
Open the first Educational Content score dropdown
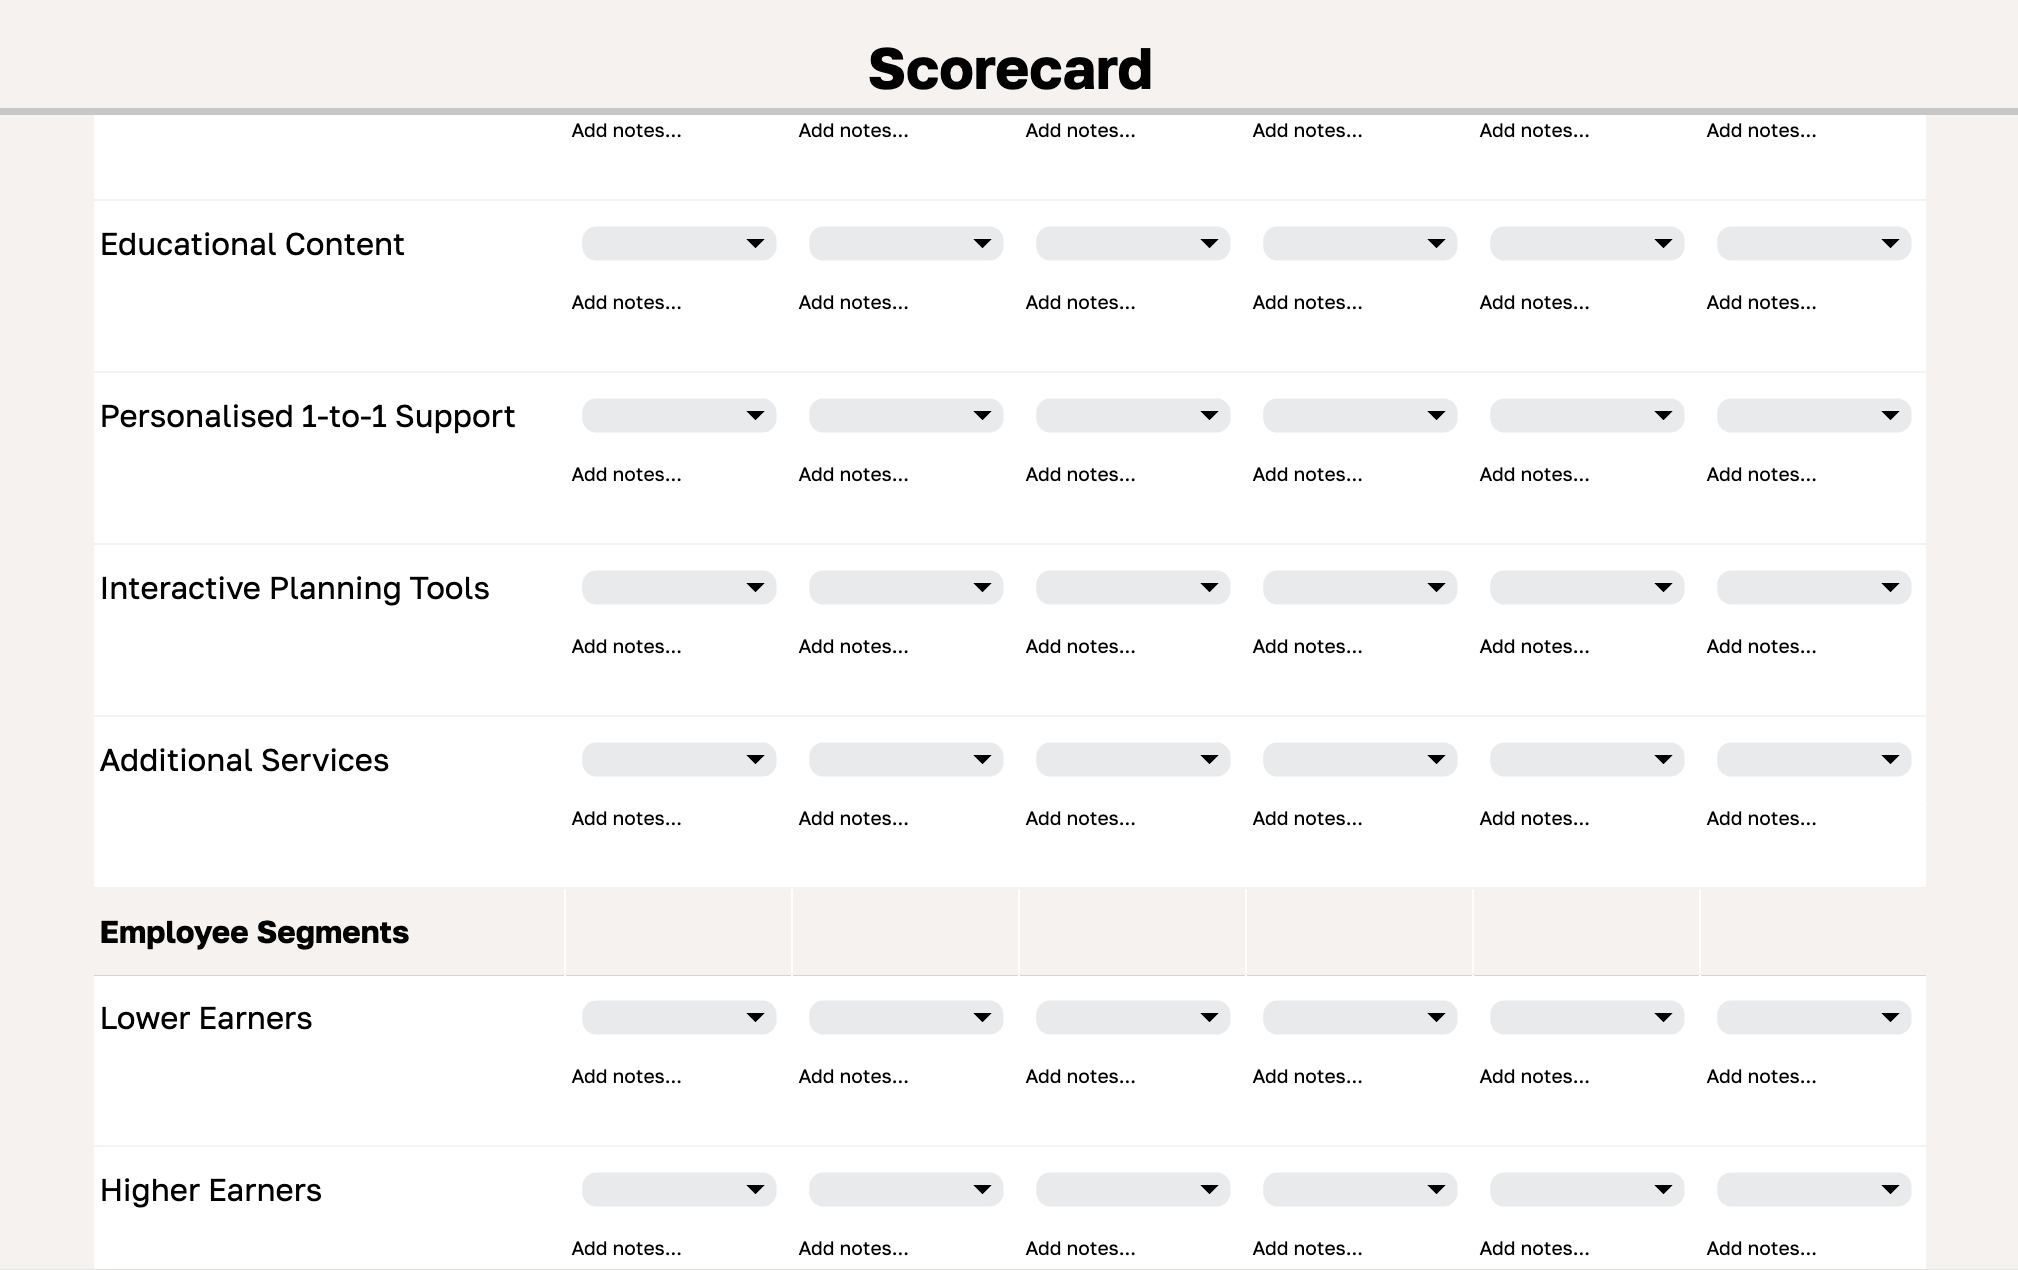click(678, 243)
